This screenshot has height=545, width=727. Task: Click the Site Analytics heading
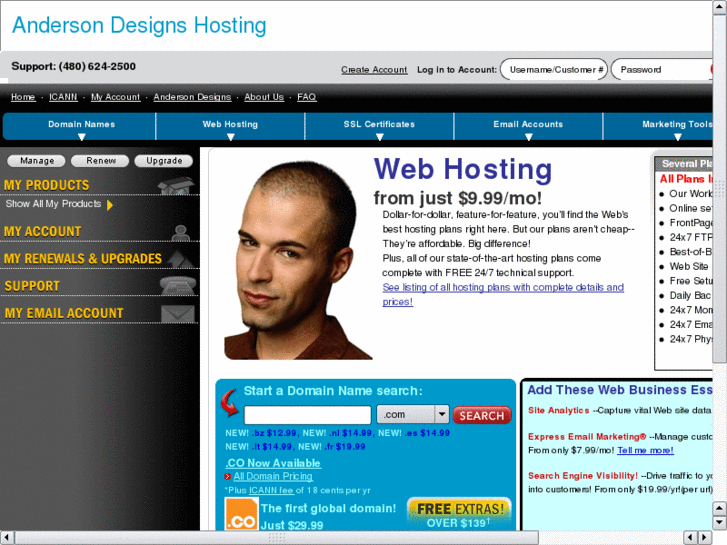(559, 410)
